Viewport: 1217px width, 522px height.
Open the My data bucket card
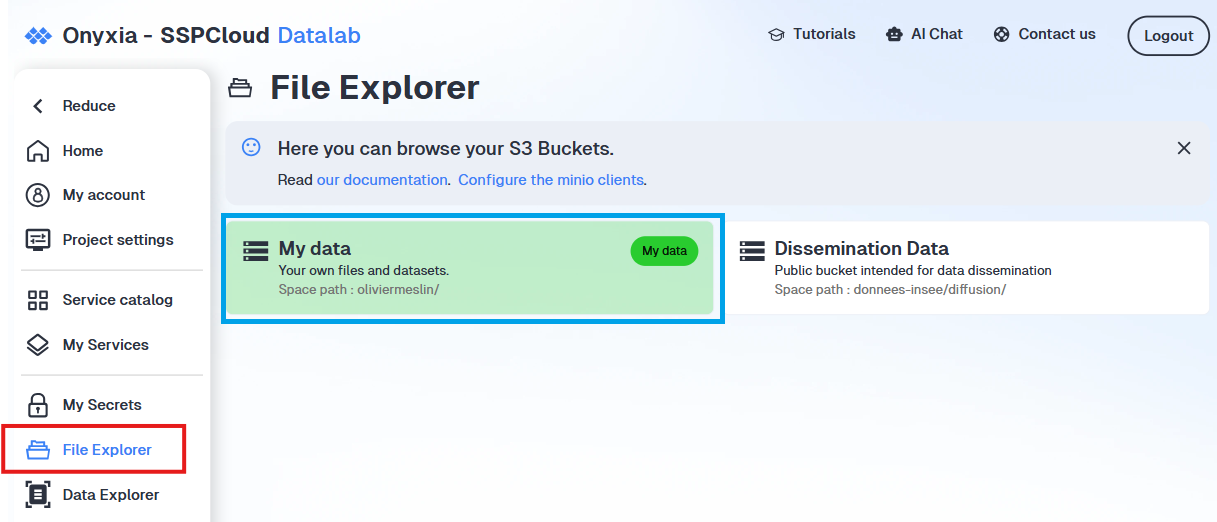(x=470, y=268)
